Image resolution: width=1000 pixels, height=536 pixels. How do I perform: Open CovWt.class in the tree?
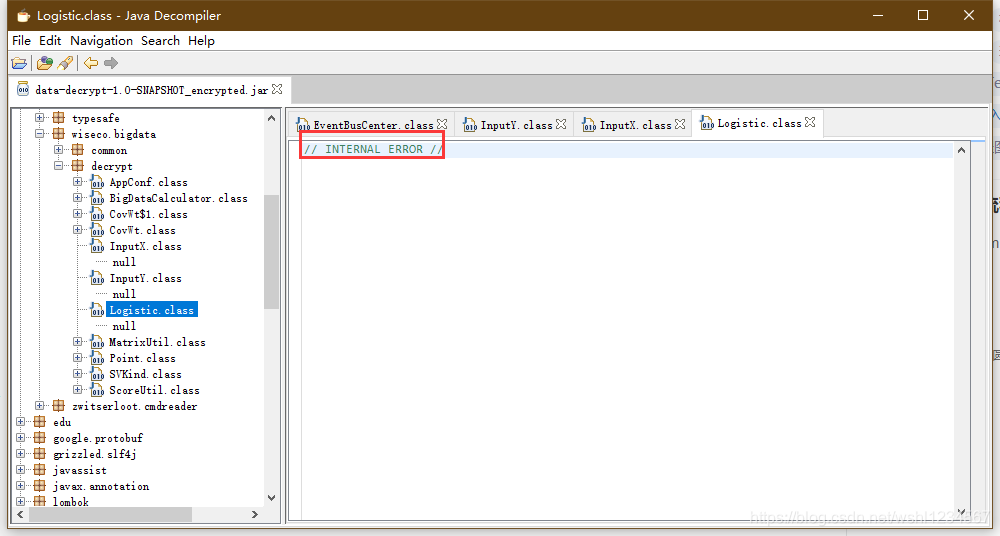(142, 230)
